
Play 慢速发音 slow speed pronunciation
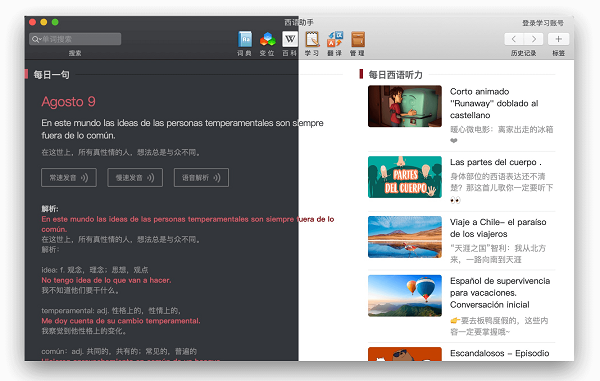coord(135,177)
